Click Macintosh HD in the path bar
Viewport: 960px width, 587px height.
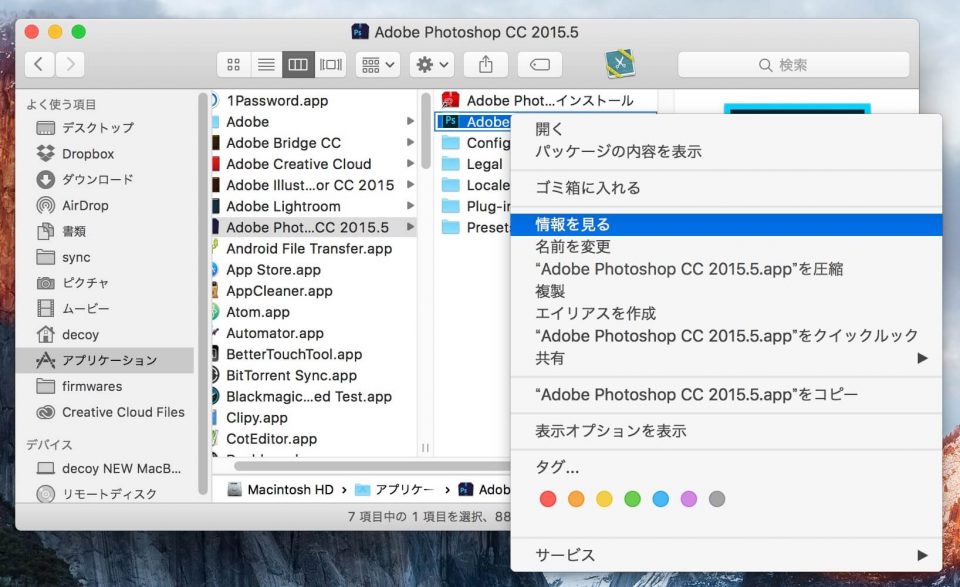tap(280, 490)
